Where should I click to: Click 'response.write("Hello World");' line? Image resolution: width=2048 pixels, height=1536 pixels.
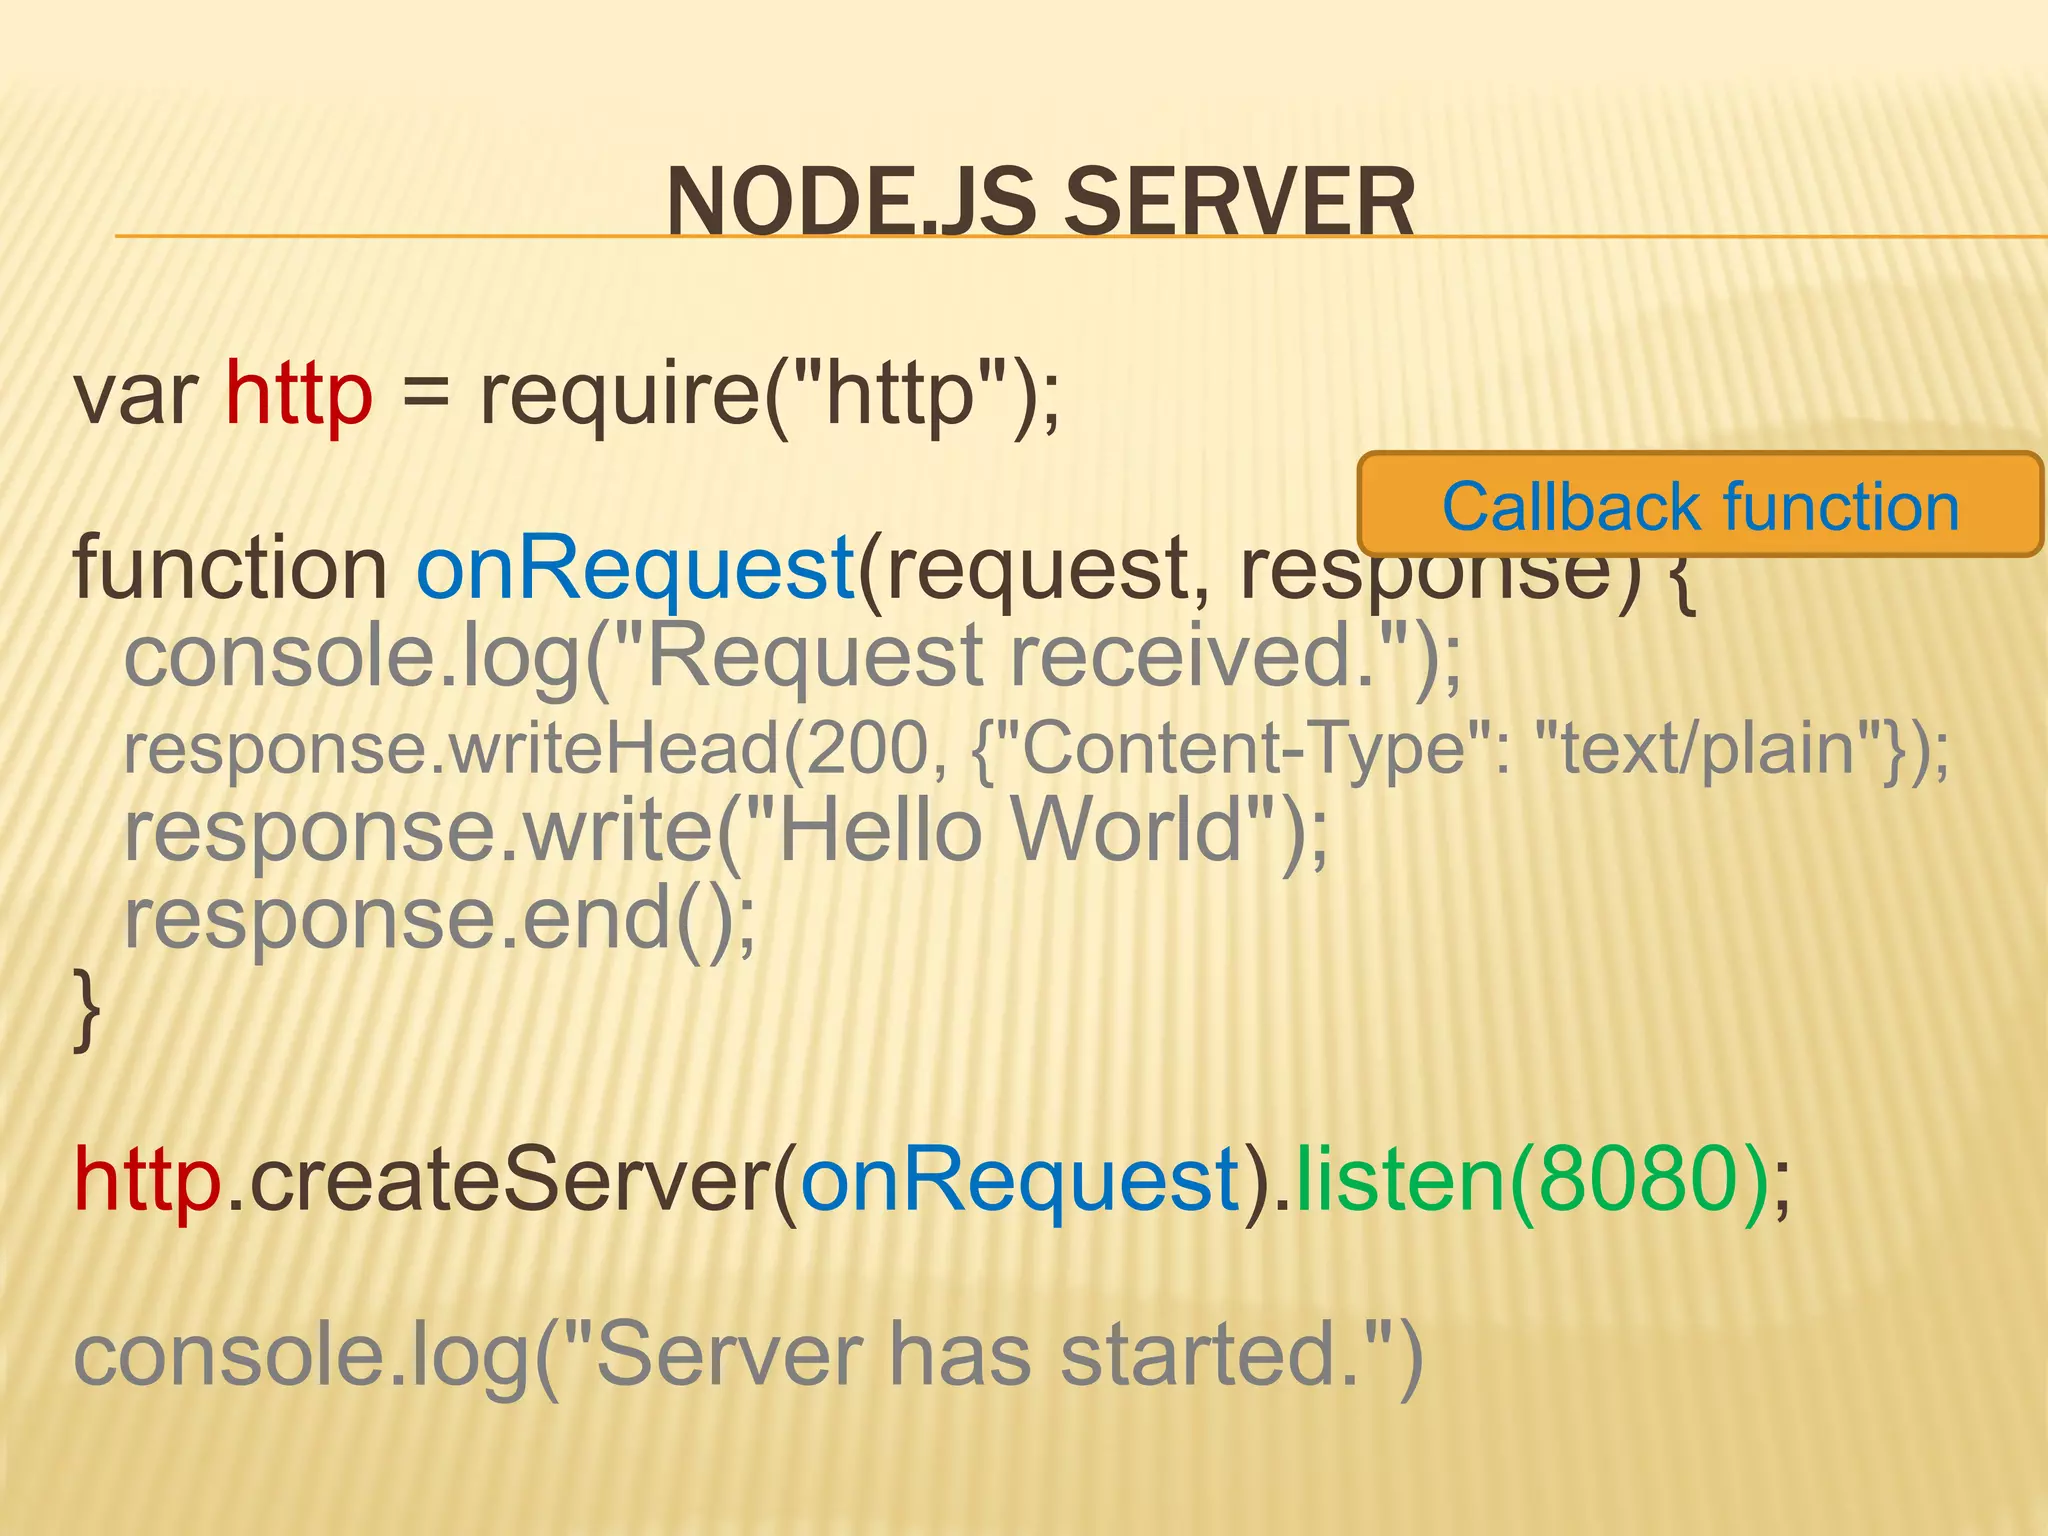click(726, 833)
